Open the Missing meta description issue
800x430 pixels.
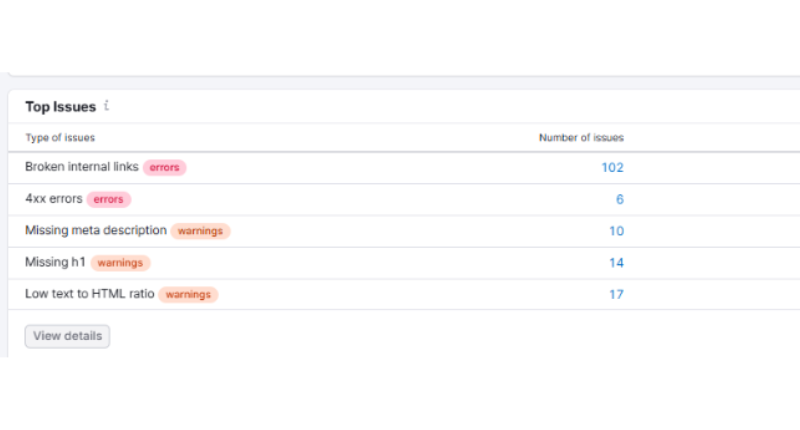click(x=95, y=230)
